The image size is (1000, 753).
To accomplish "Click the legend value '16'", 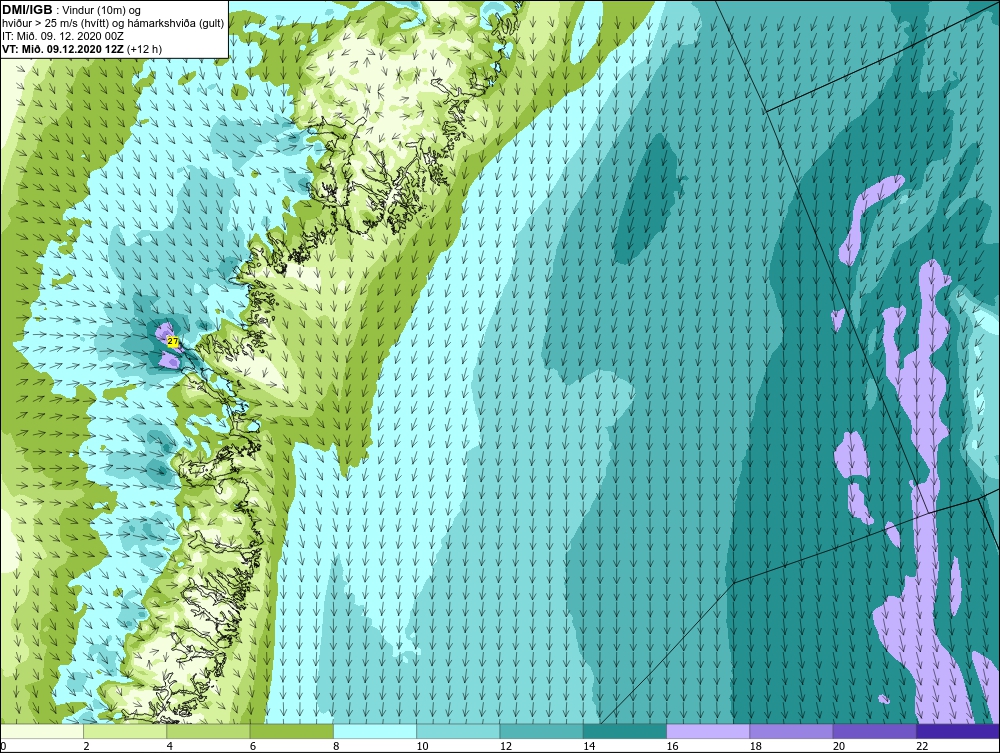I will click(x=672, y=746).
